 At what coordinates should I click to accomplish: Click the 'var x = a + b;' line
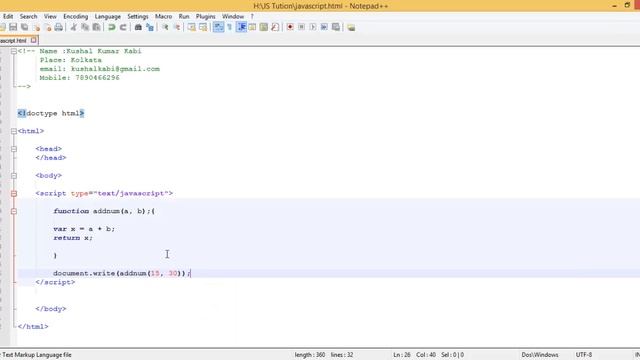[x=84, y=229]
